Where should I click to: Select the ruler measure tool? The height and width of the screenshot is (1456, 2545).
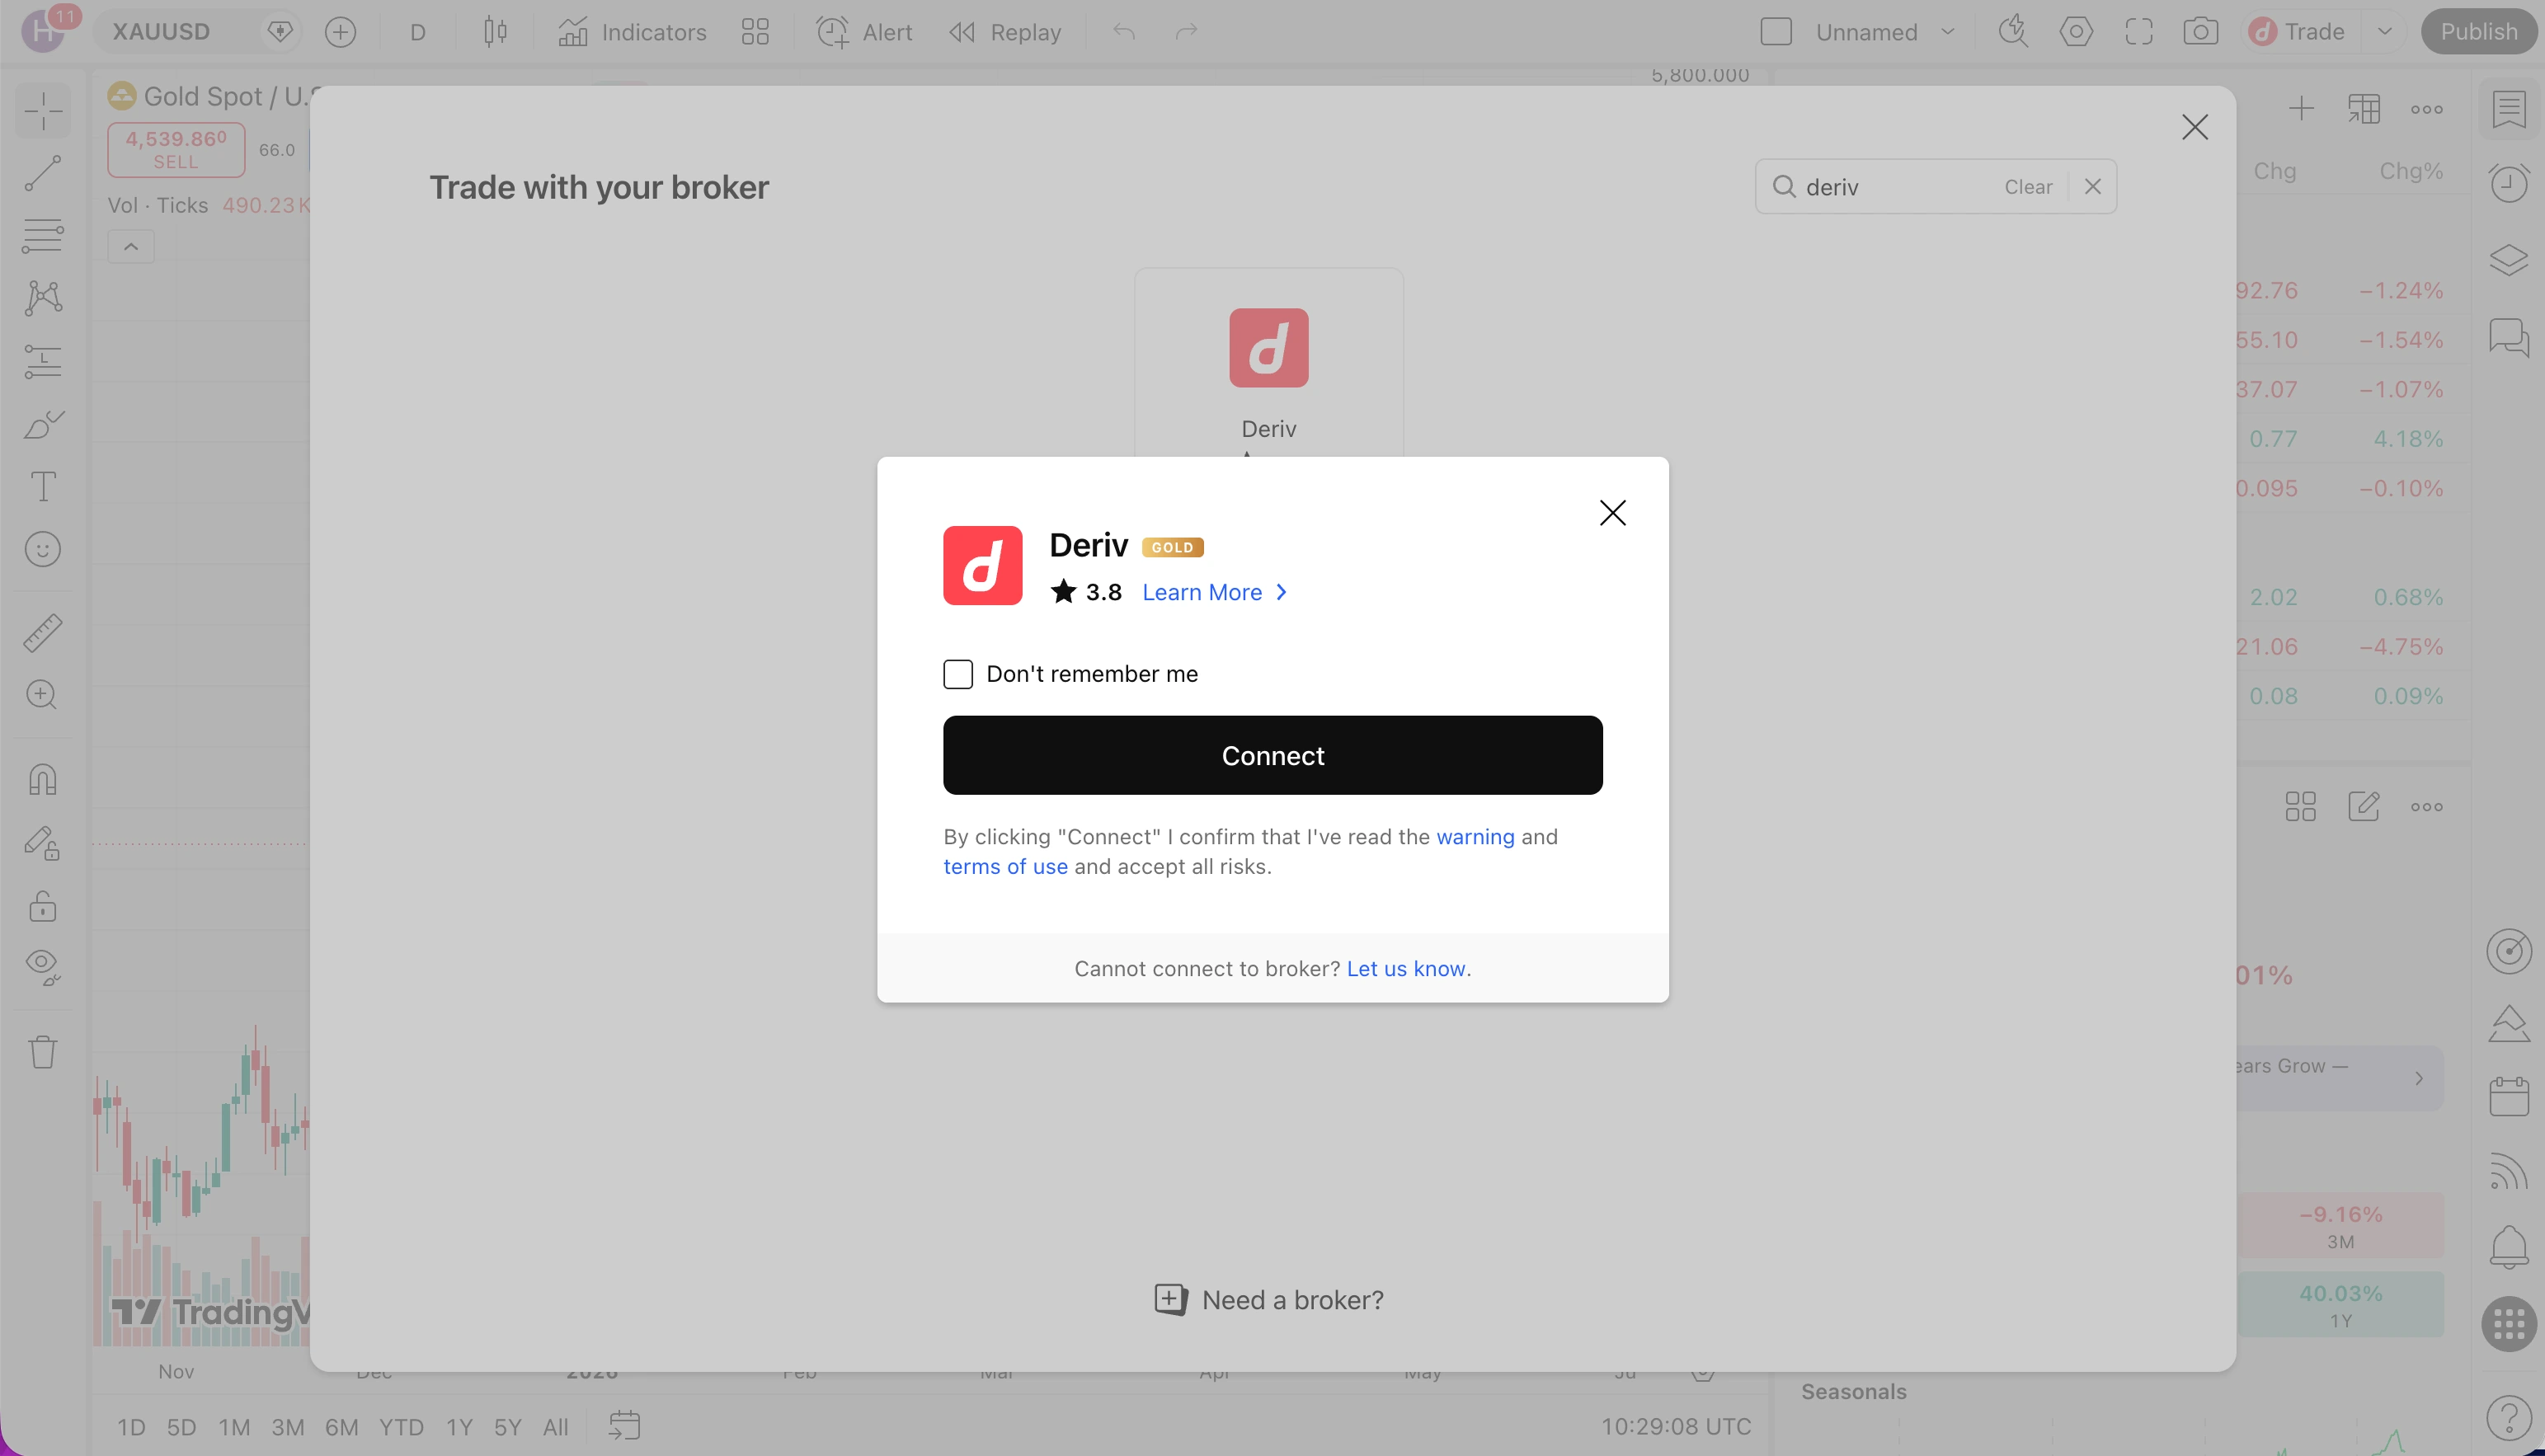(43, 633)
